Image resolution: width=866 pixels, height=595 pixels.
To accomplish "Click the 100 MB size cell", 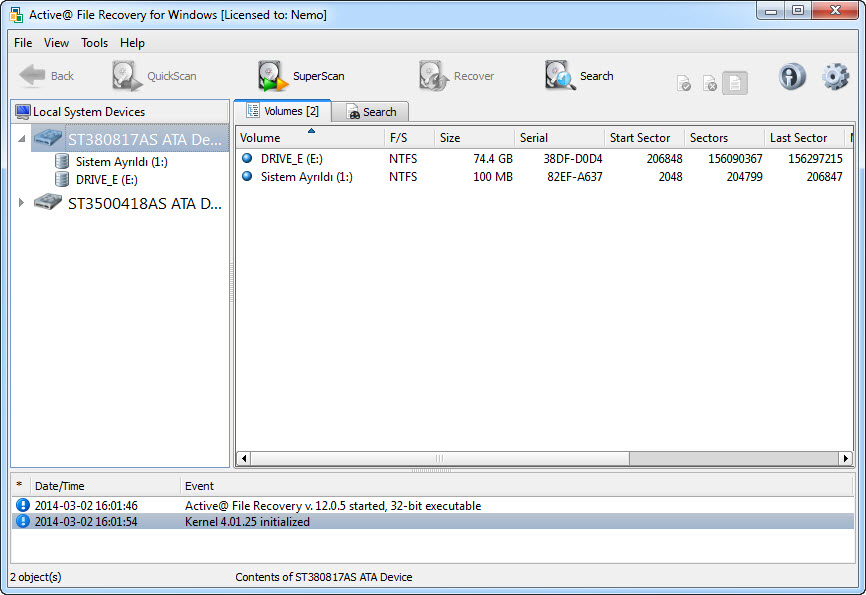I will pyautogui.click(x=493, y=177).
